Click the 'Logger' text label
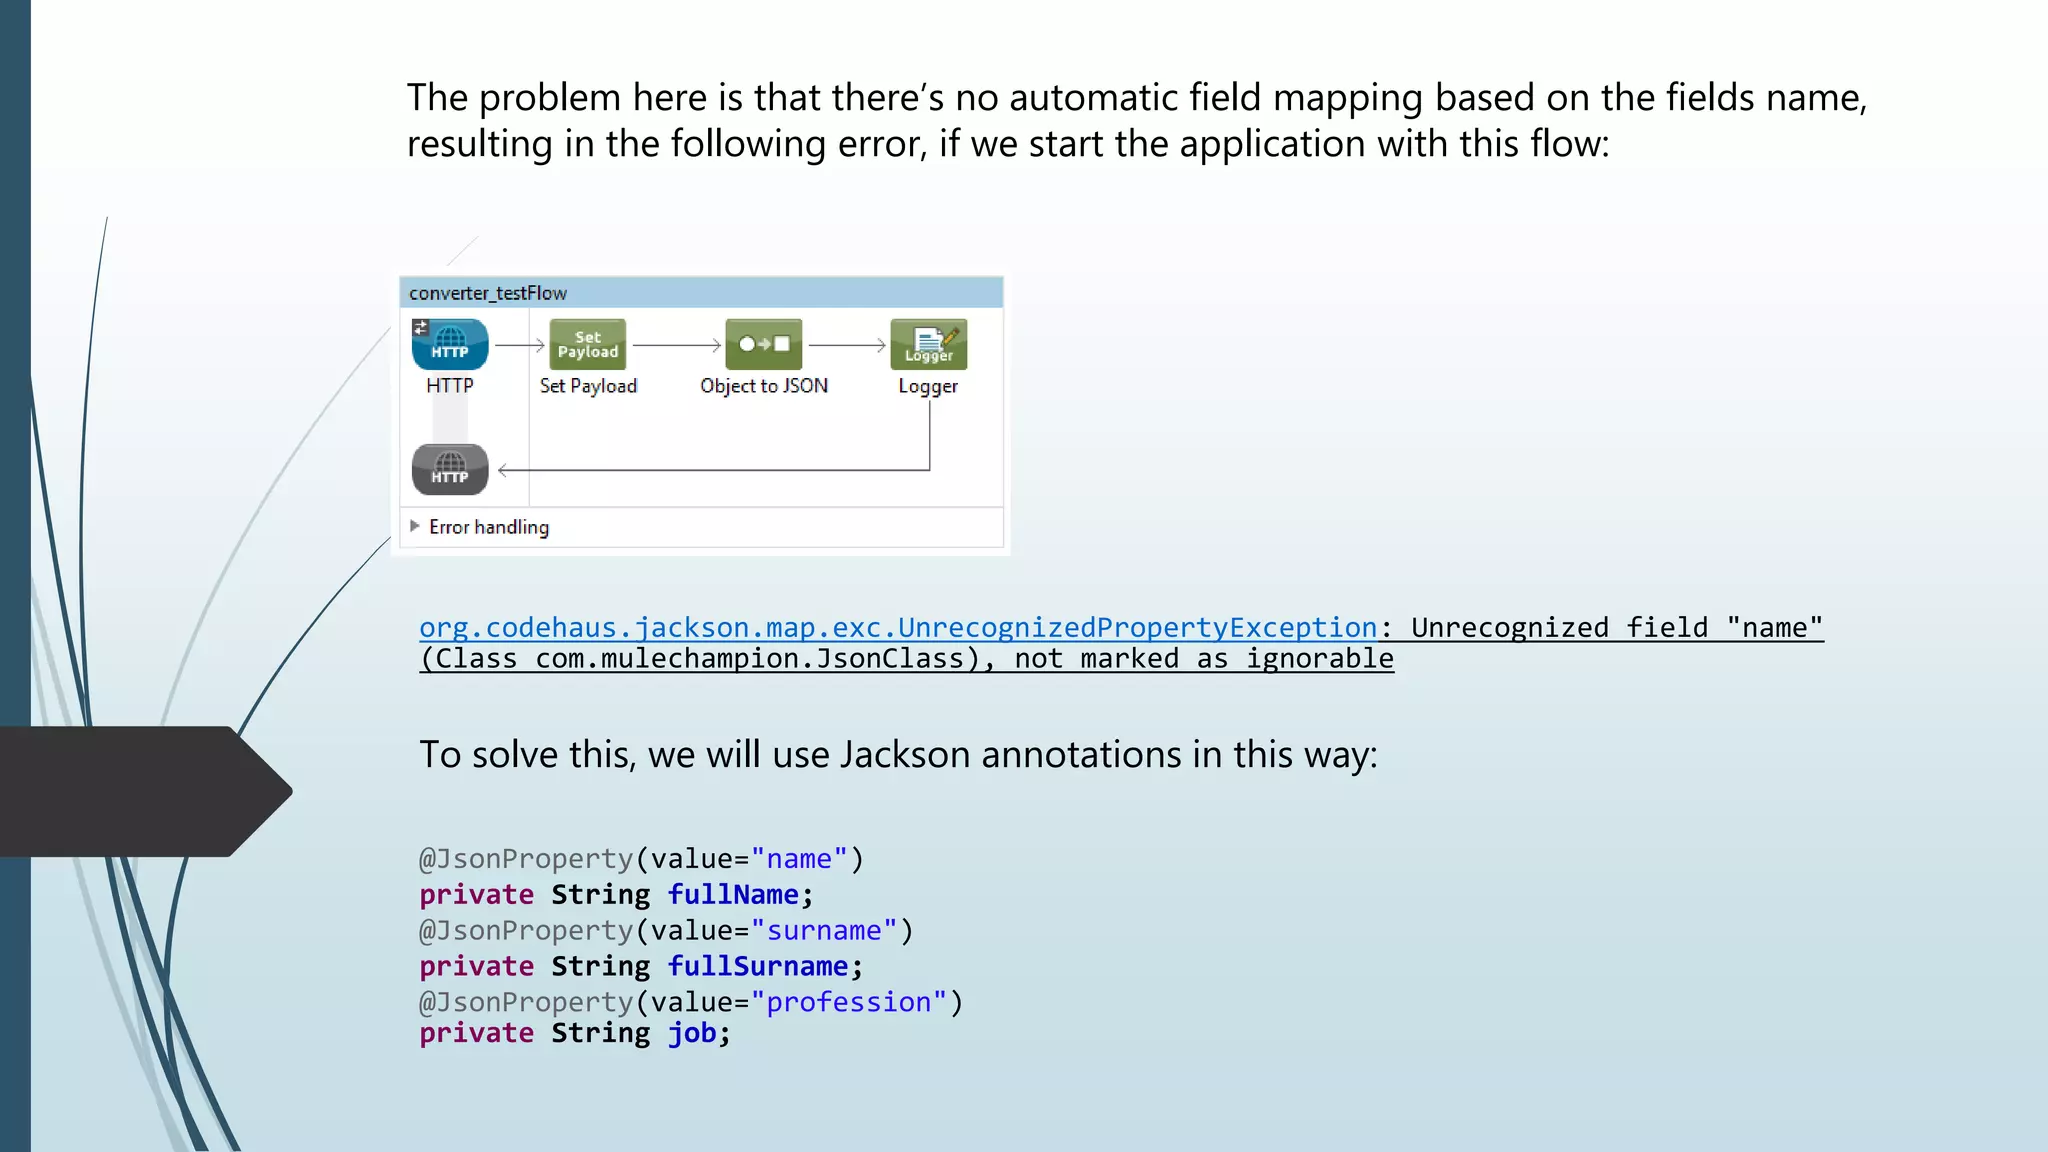Screen dimensions: 2048x1152 928,386
